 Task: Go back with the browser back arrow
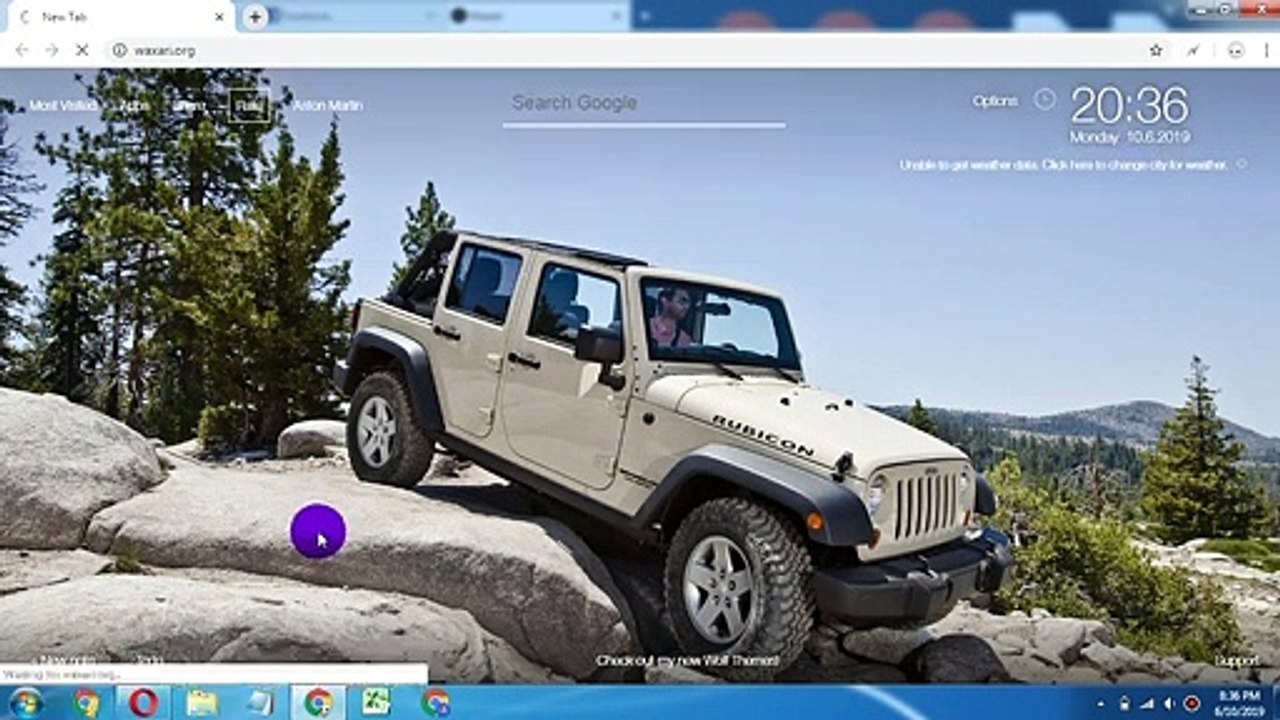22,50
